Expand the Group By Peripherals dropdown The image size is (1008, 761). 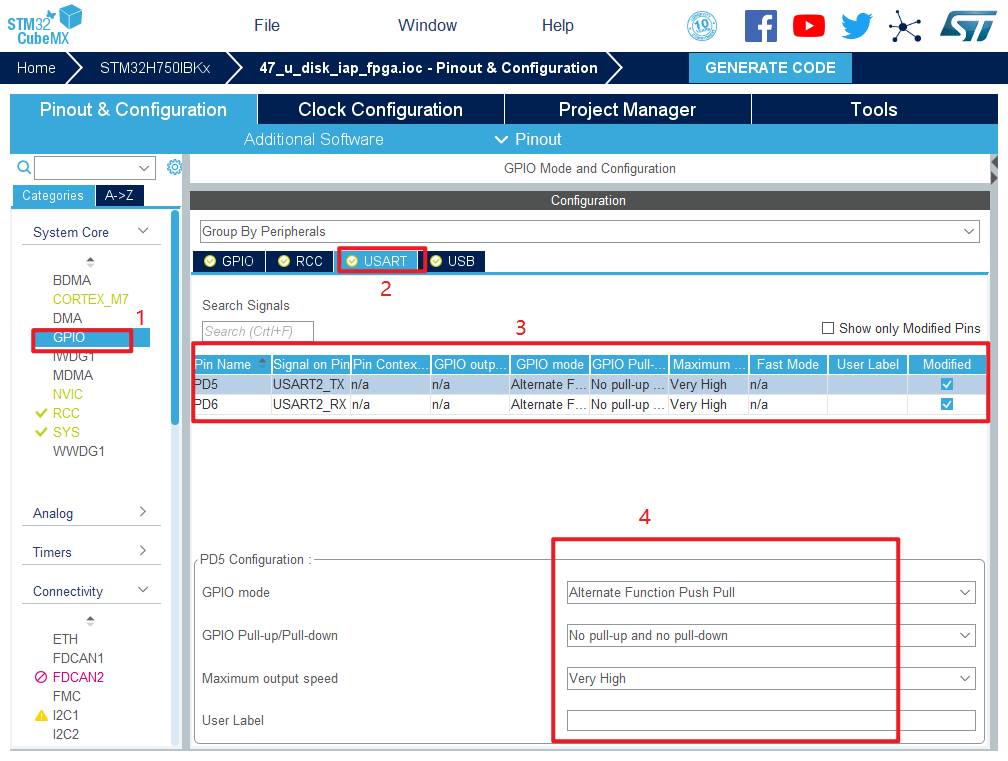pos(588,231)
